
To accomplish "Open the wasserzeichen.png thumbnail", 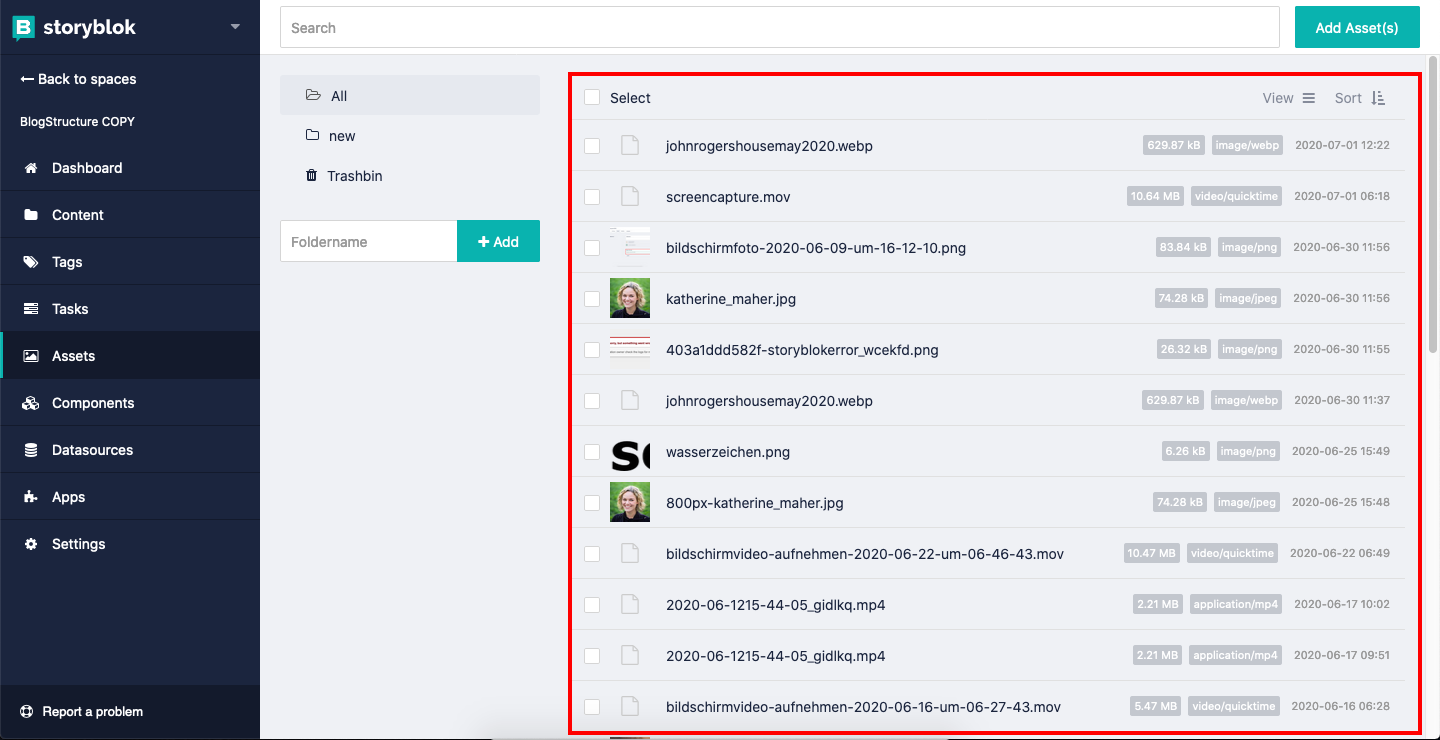I will coord(630,451).
